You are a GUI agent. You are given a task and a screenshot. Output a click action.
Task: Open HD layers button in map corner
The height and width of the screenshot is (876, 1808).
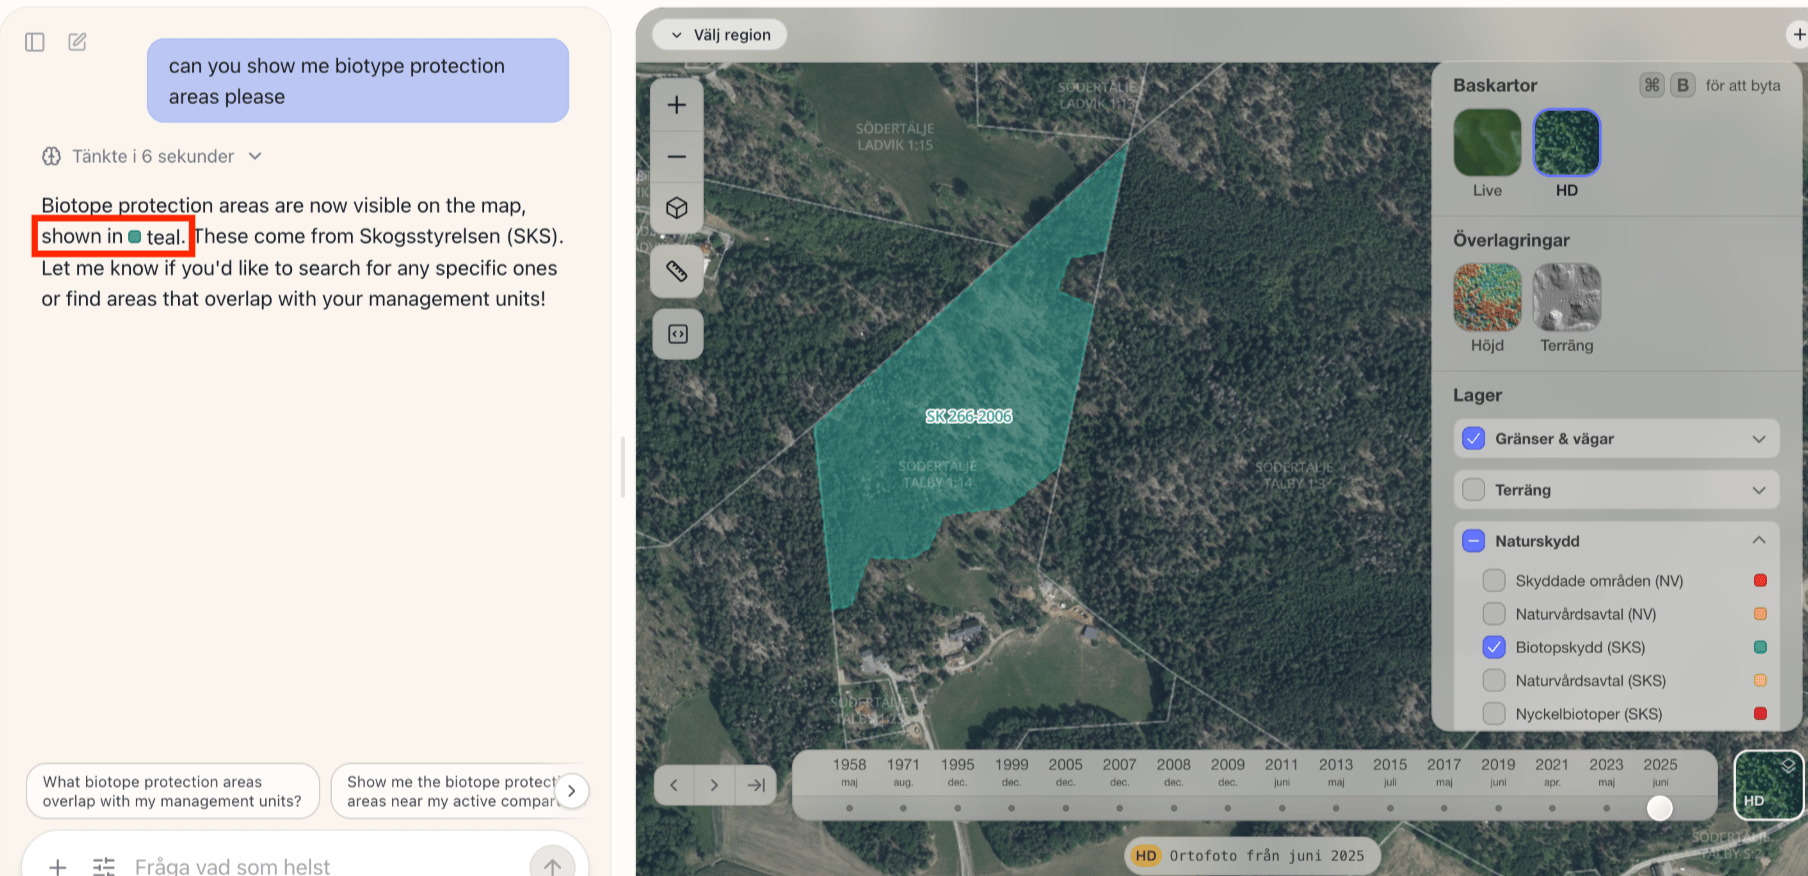point(1768,785)
